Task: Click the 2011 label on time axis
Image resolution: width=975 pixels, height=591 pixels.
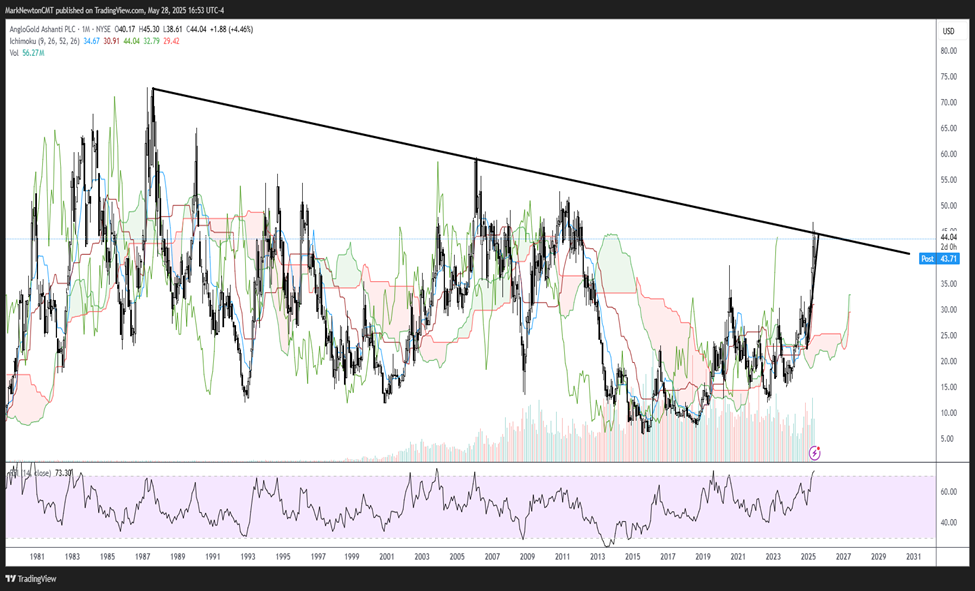Action: (563, 556)
